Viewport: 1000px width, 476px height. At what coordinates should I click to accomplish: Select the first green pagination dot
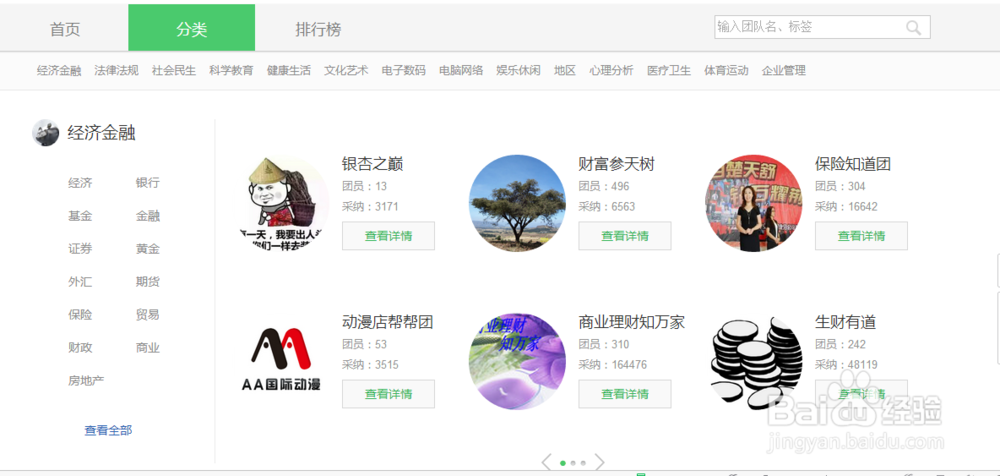(562, 463)
